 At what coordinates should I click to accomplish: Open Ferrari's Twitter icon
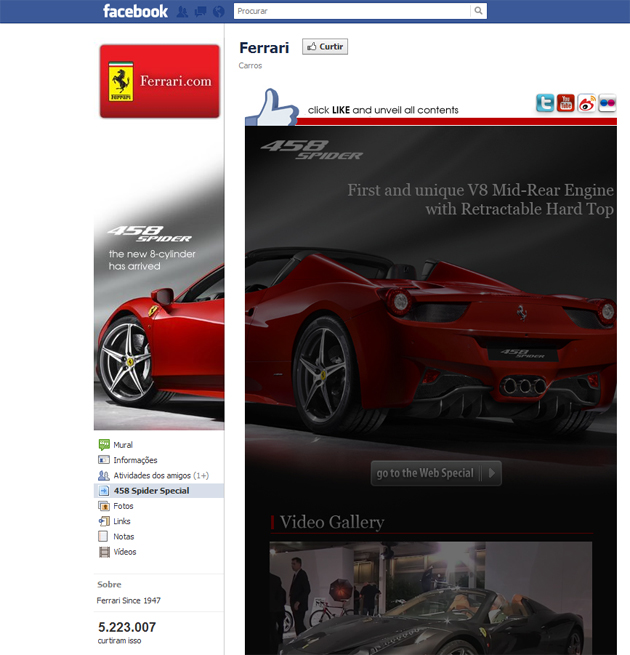click(x=545, y=103)
